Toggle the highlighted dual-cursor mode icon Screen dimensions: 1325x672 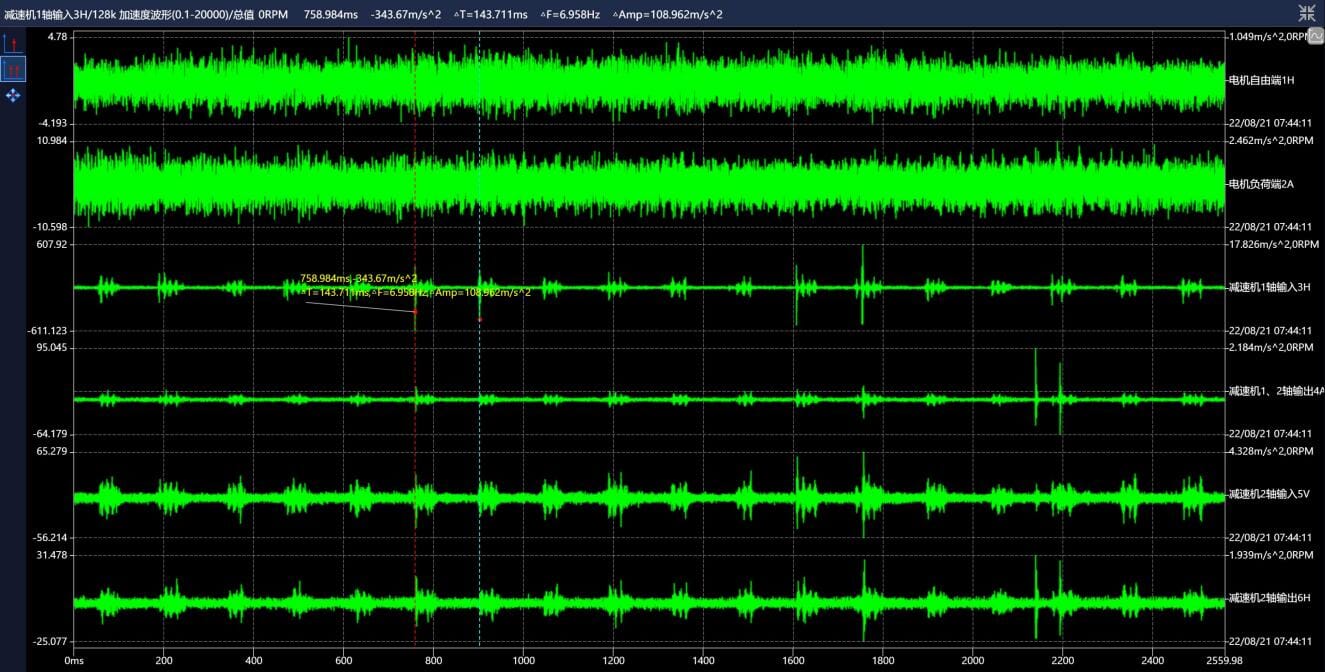[13, 69]
